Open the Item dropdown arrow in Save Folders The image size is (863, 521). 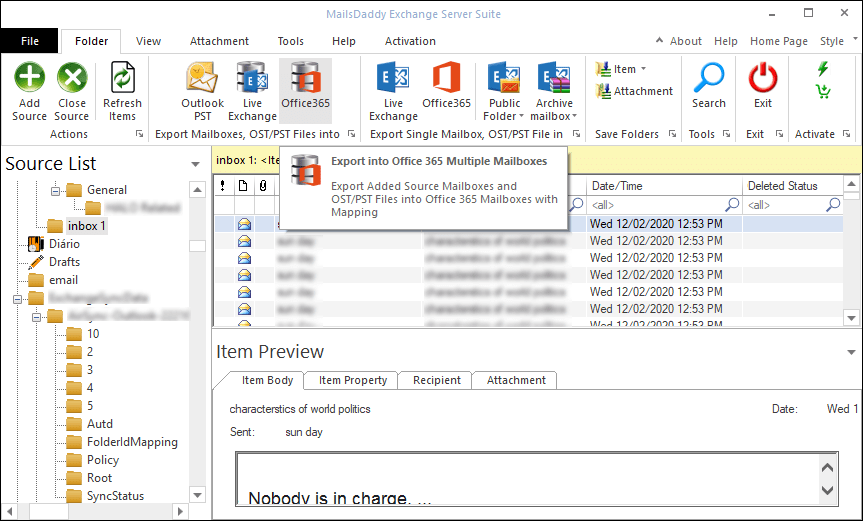pos(643,69)
